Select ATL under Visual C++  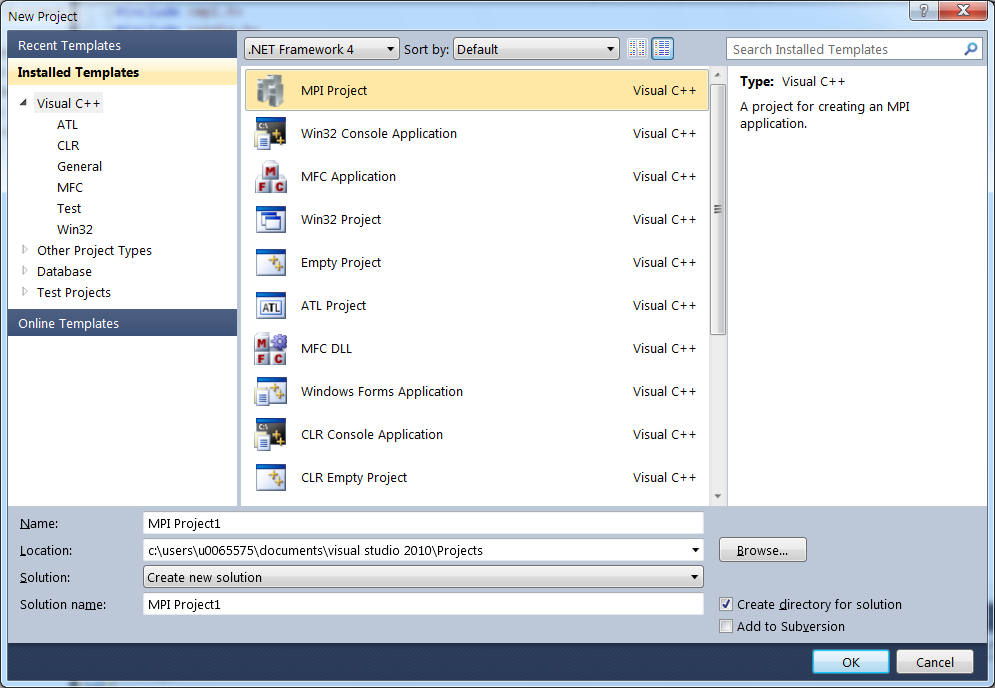[x=67, y=124]
